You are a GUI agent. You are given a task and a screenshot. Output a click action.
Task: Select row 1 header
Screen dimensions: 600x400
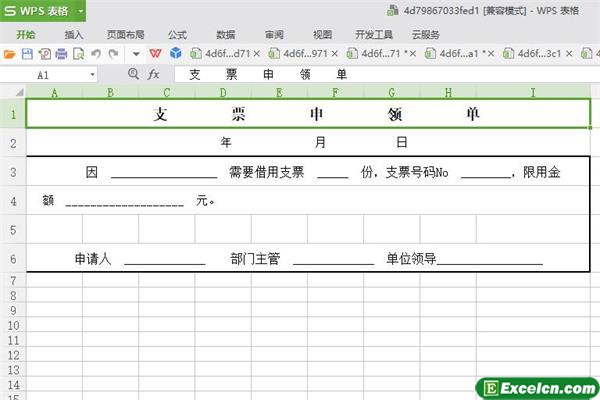(13, 114)
